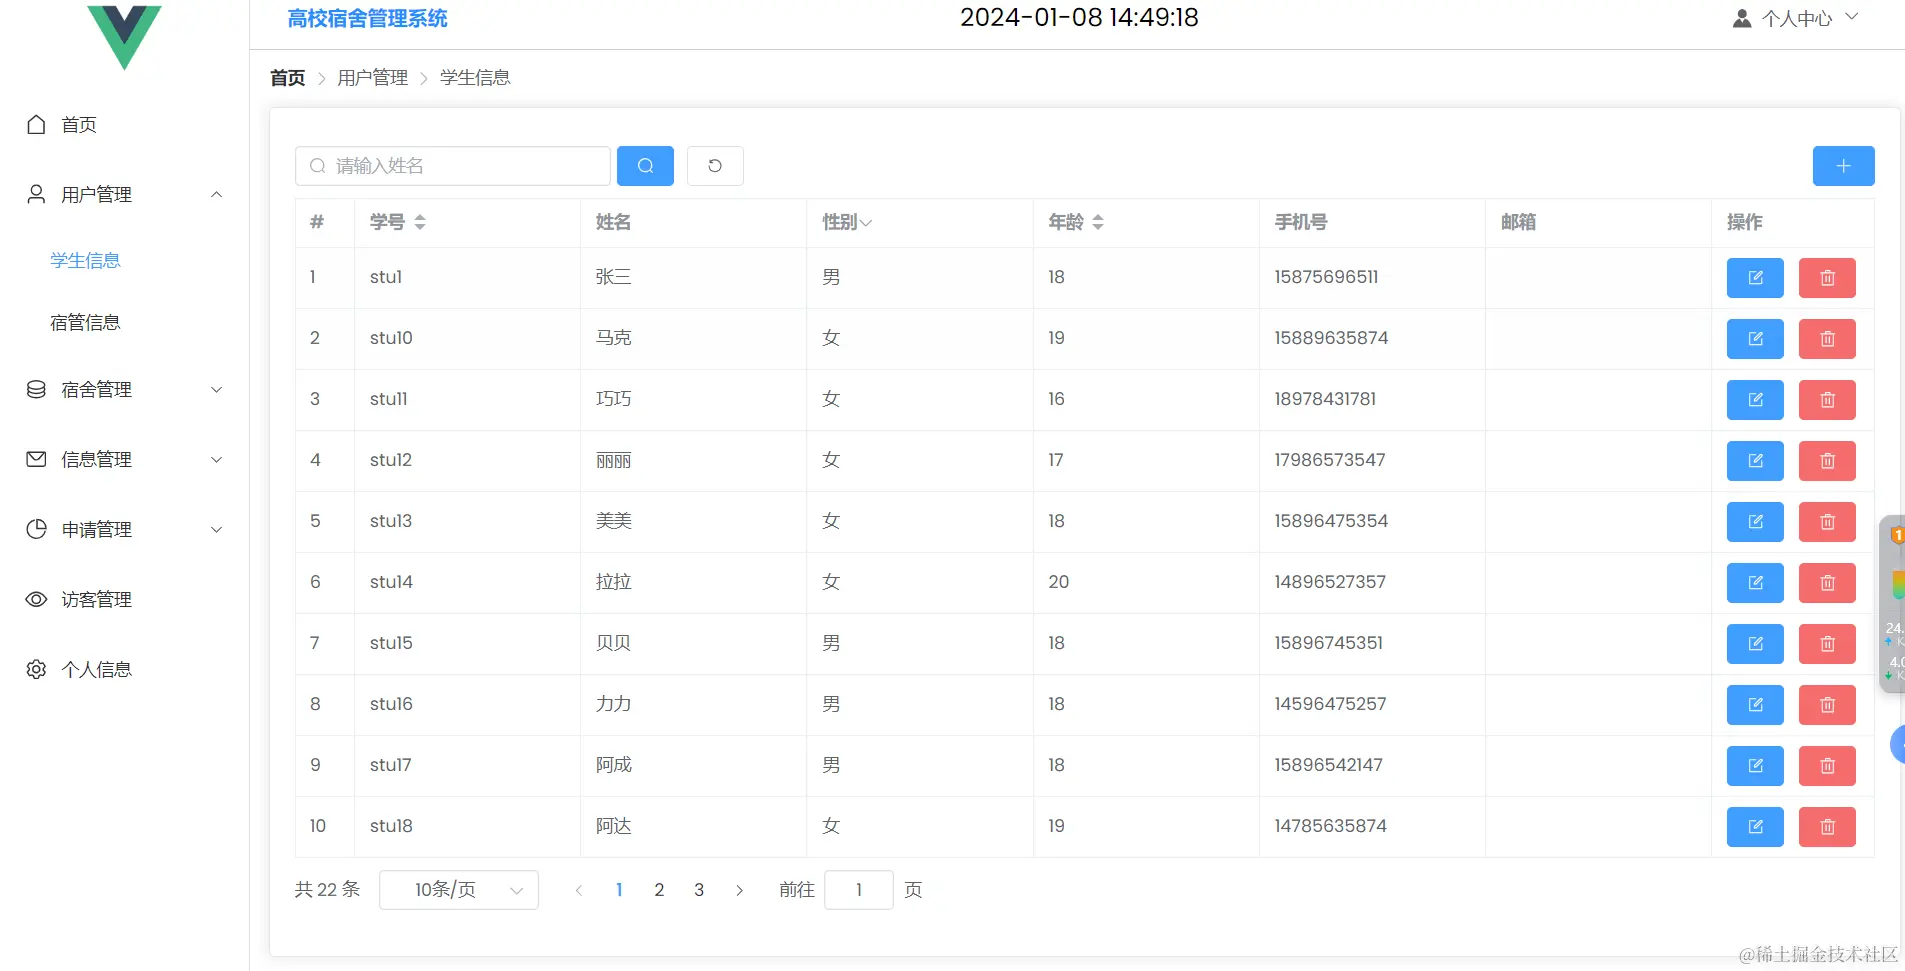Click the Vue logo in the sidebar
Viewport: 1905px width, 971px height.
pos(124,36)
